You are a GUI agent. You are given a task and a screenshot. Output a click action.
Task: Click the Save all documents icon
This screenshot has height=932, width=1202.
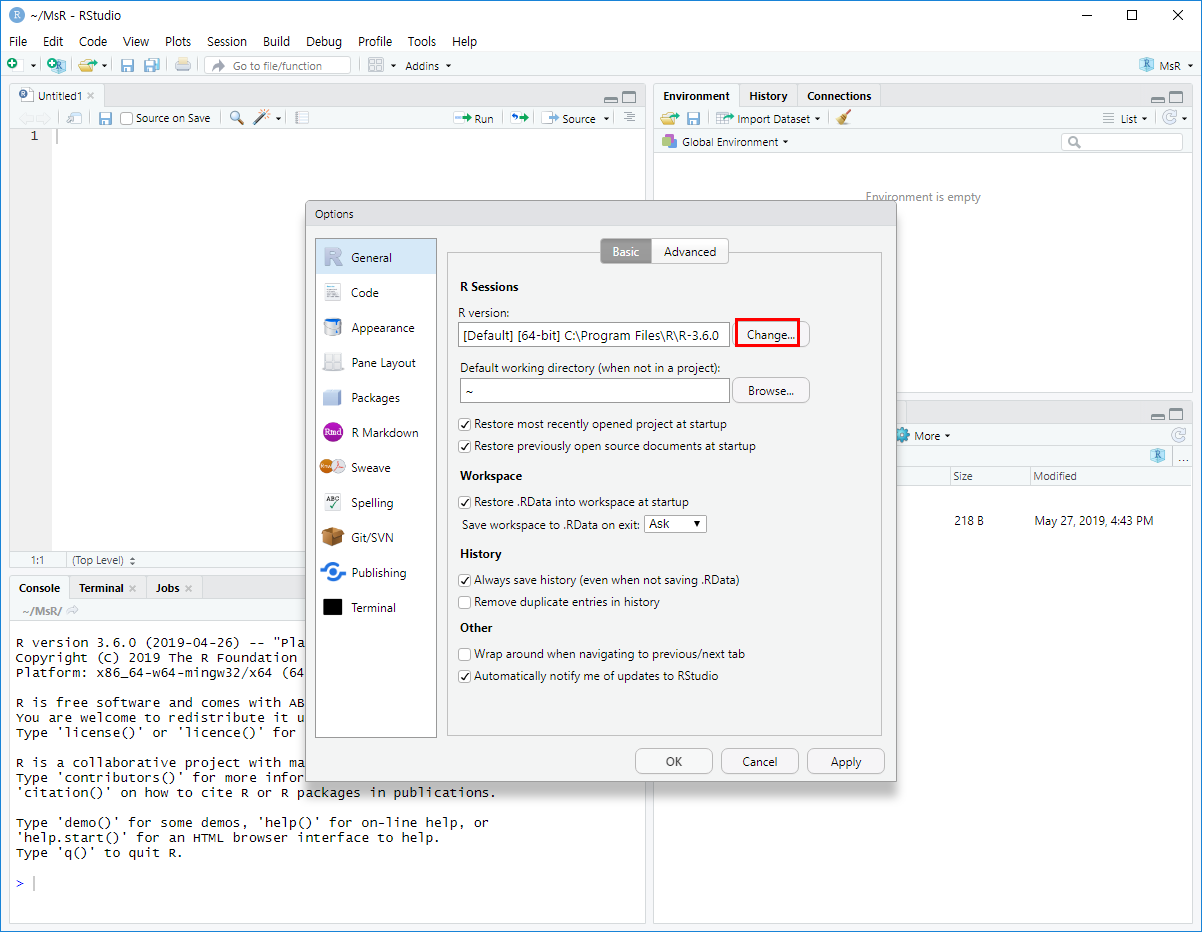151,65
